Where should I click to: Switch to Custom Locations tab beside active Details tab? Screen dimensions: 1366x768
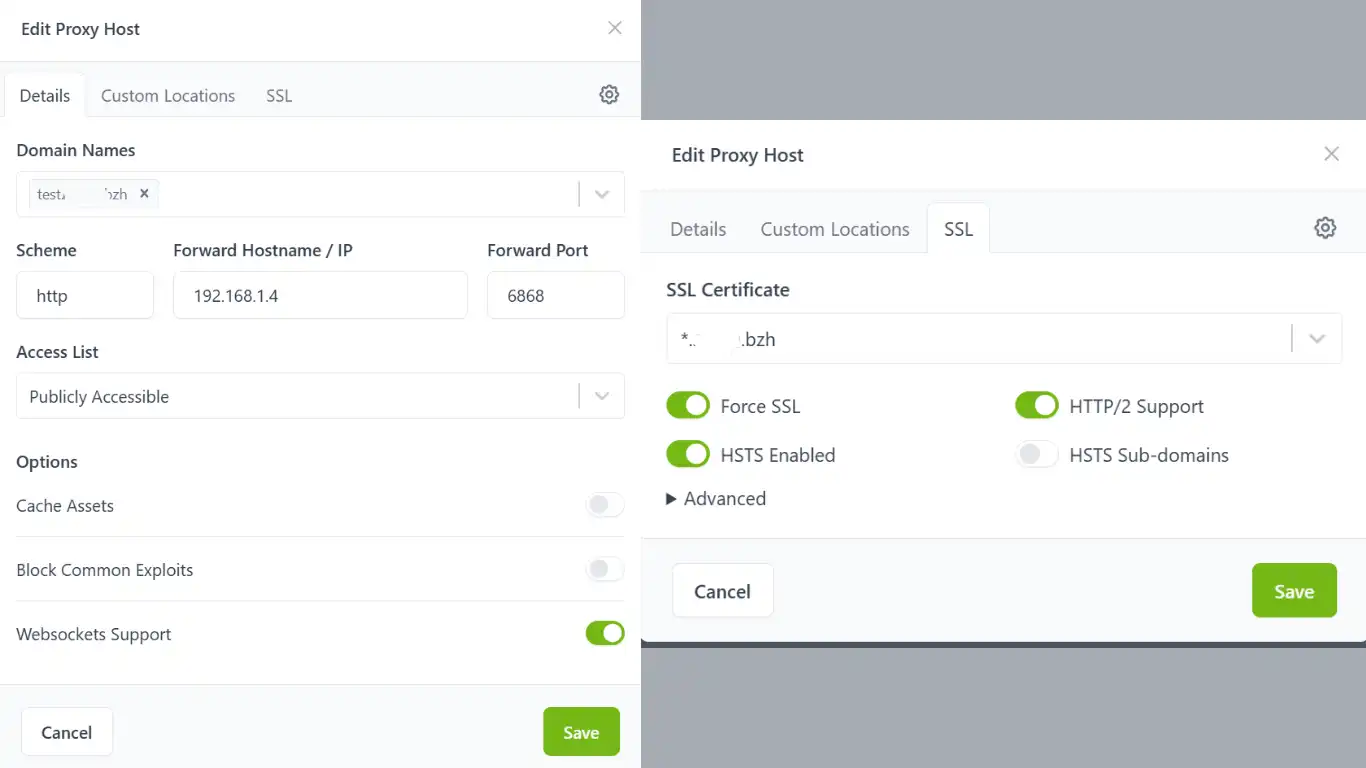point(168,96)
